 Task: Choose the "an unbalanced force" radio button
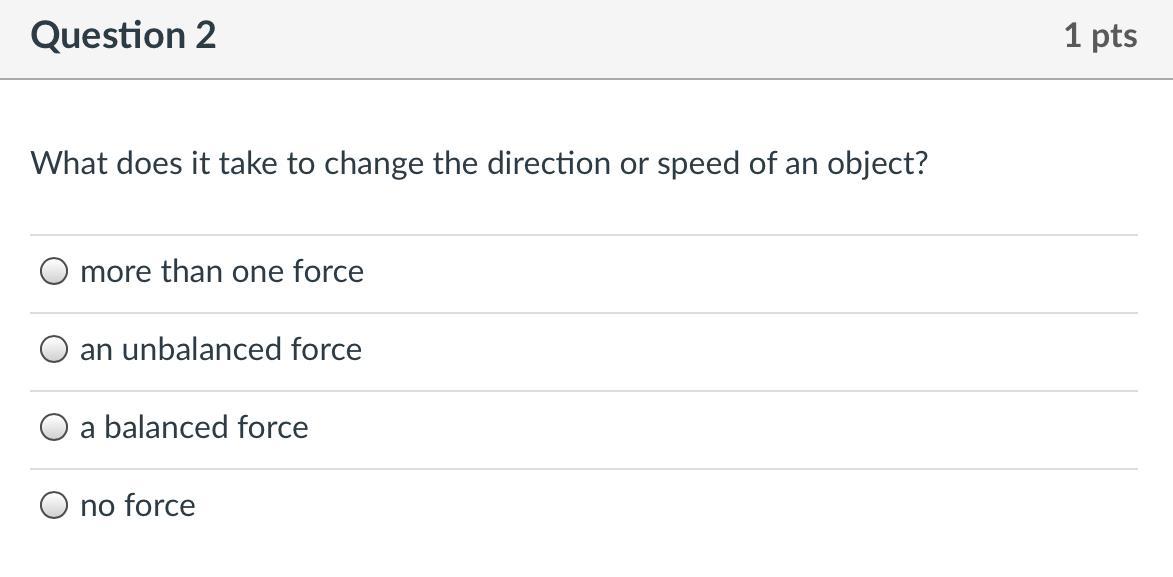pos(54,349)
